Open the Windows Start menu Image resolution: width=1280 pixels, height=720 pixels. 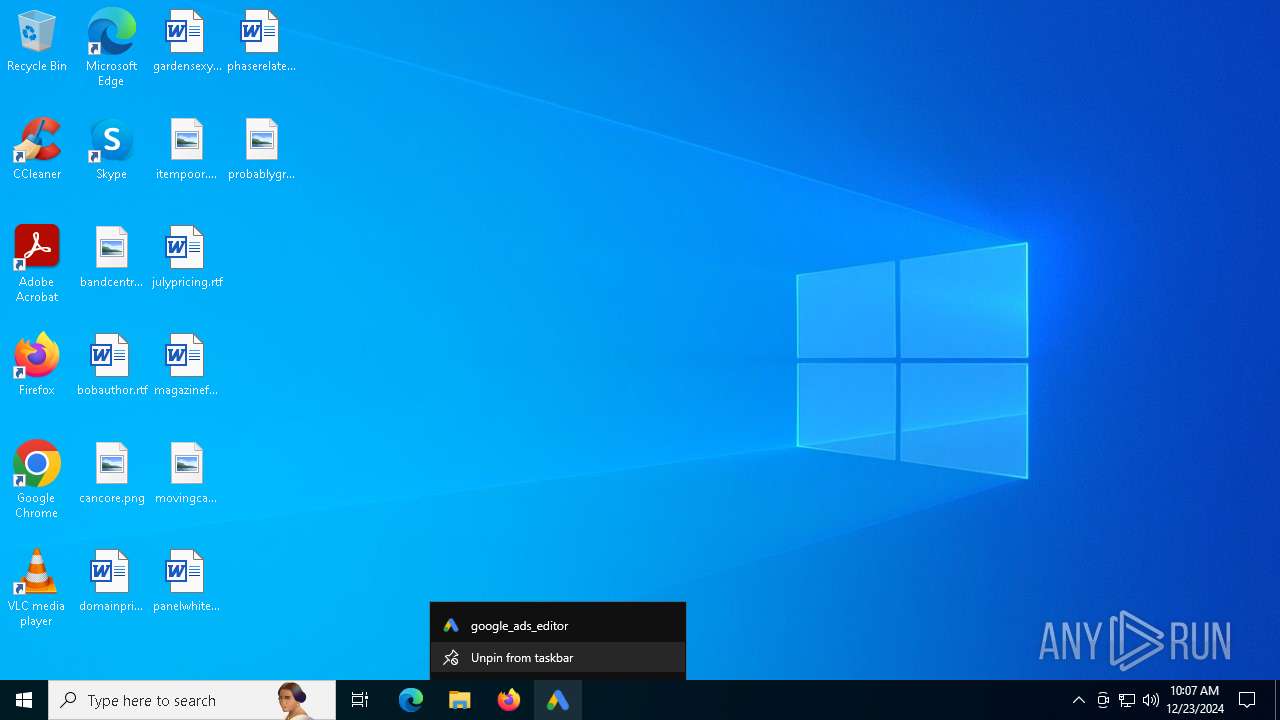point(24,700)
